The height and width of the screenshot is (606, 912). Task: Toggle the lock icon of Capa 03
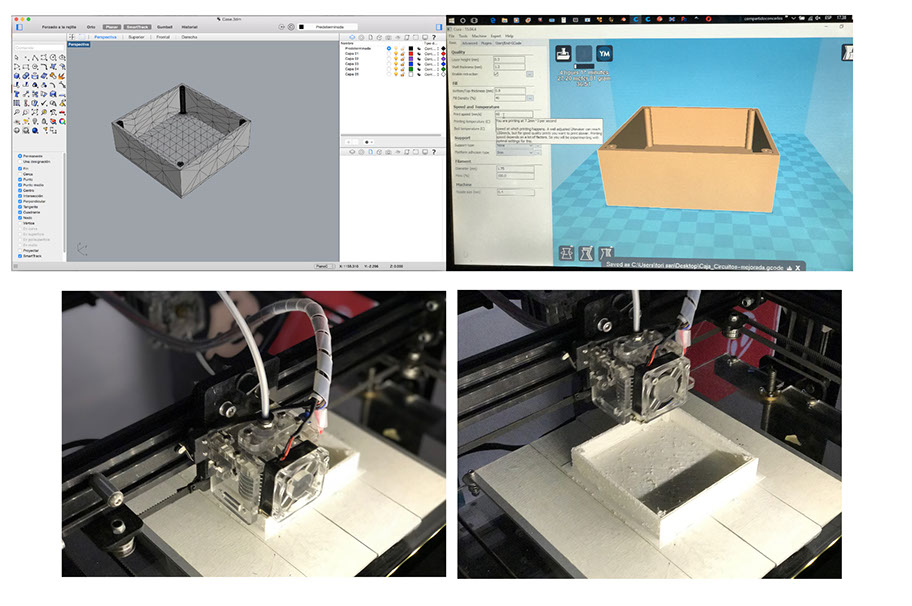pyautogui.click(x=402, y=64)
